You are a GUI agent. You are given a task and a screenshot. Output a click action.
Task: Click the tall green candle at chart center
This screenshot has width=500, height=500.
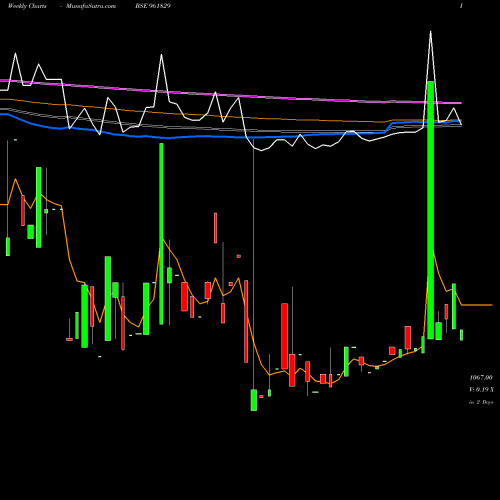(161, 234)
